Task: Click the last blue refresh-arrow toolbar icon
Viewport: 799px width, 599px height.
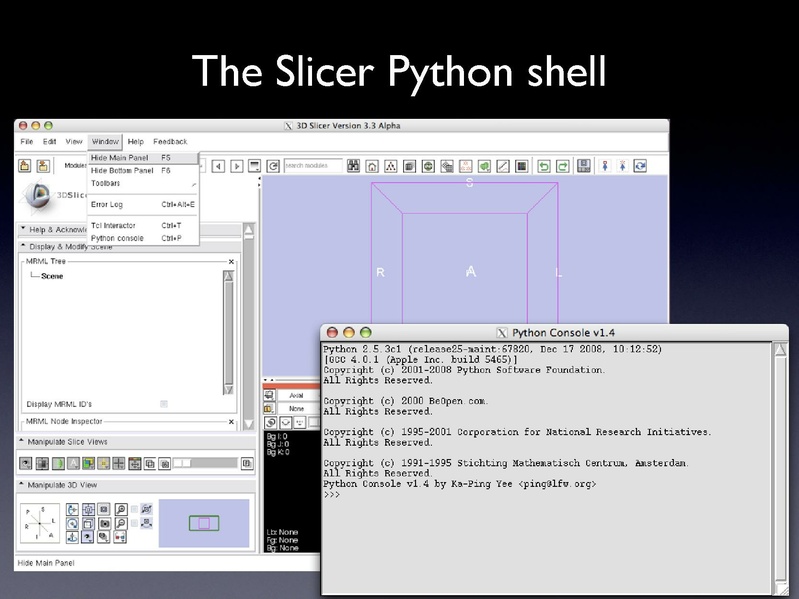Action: point(640,166)
